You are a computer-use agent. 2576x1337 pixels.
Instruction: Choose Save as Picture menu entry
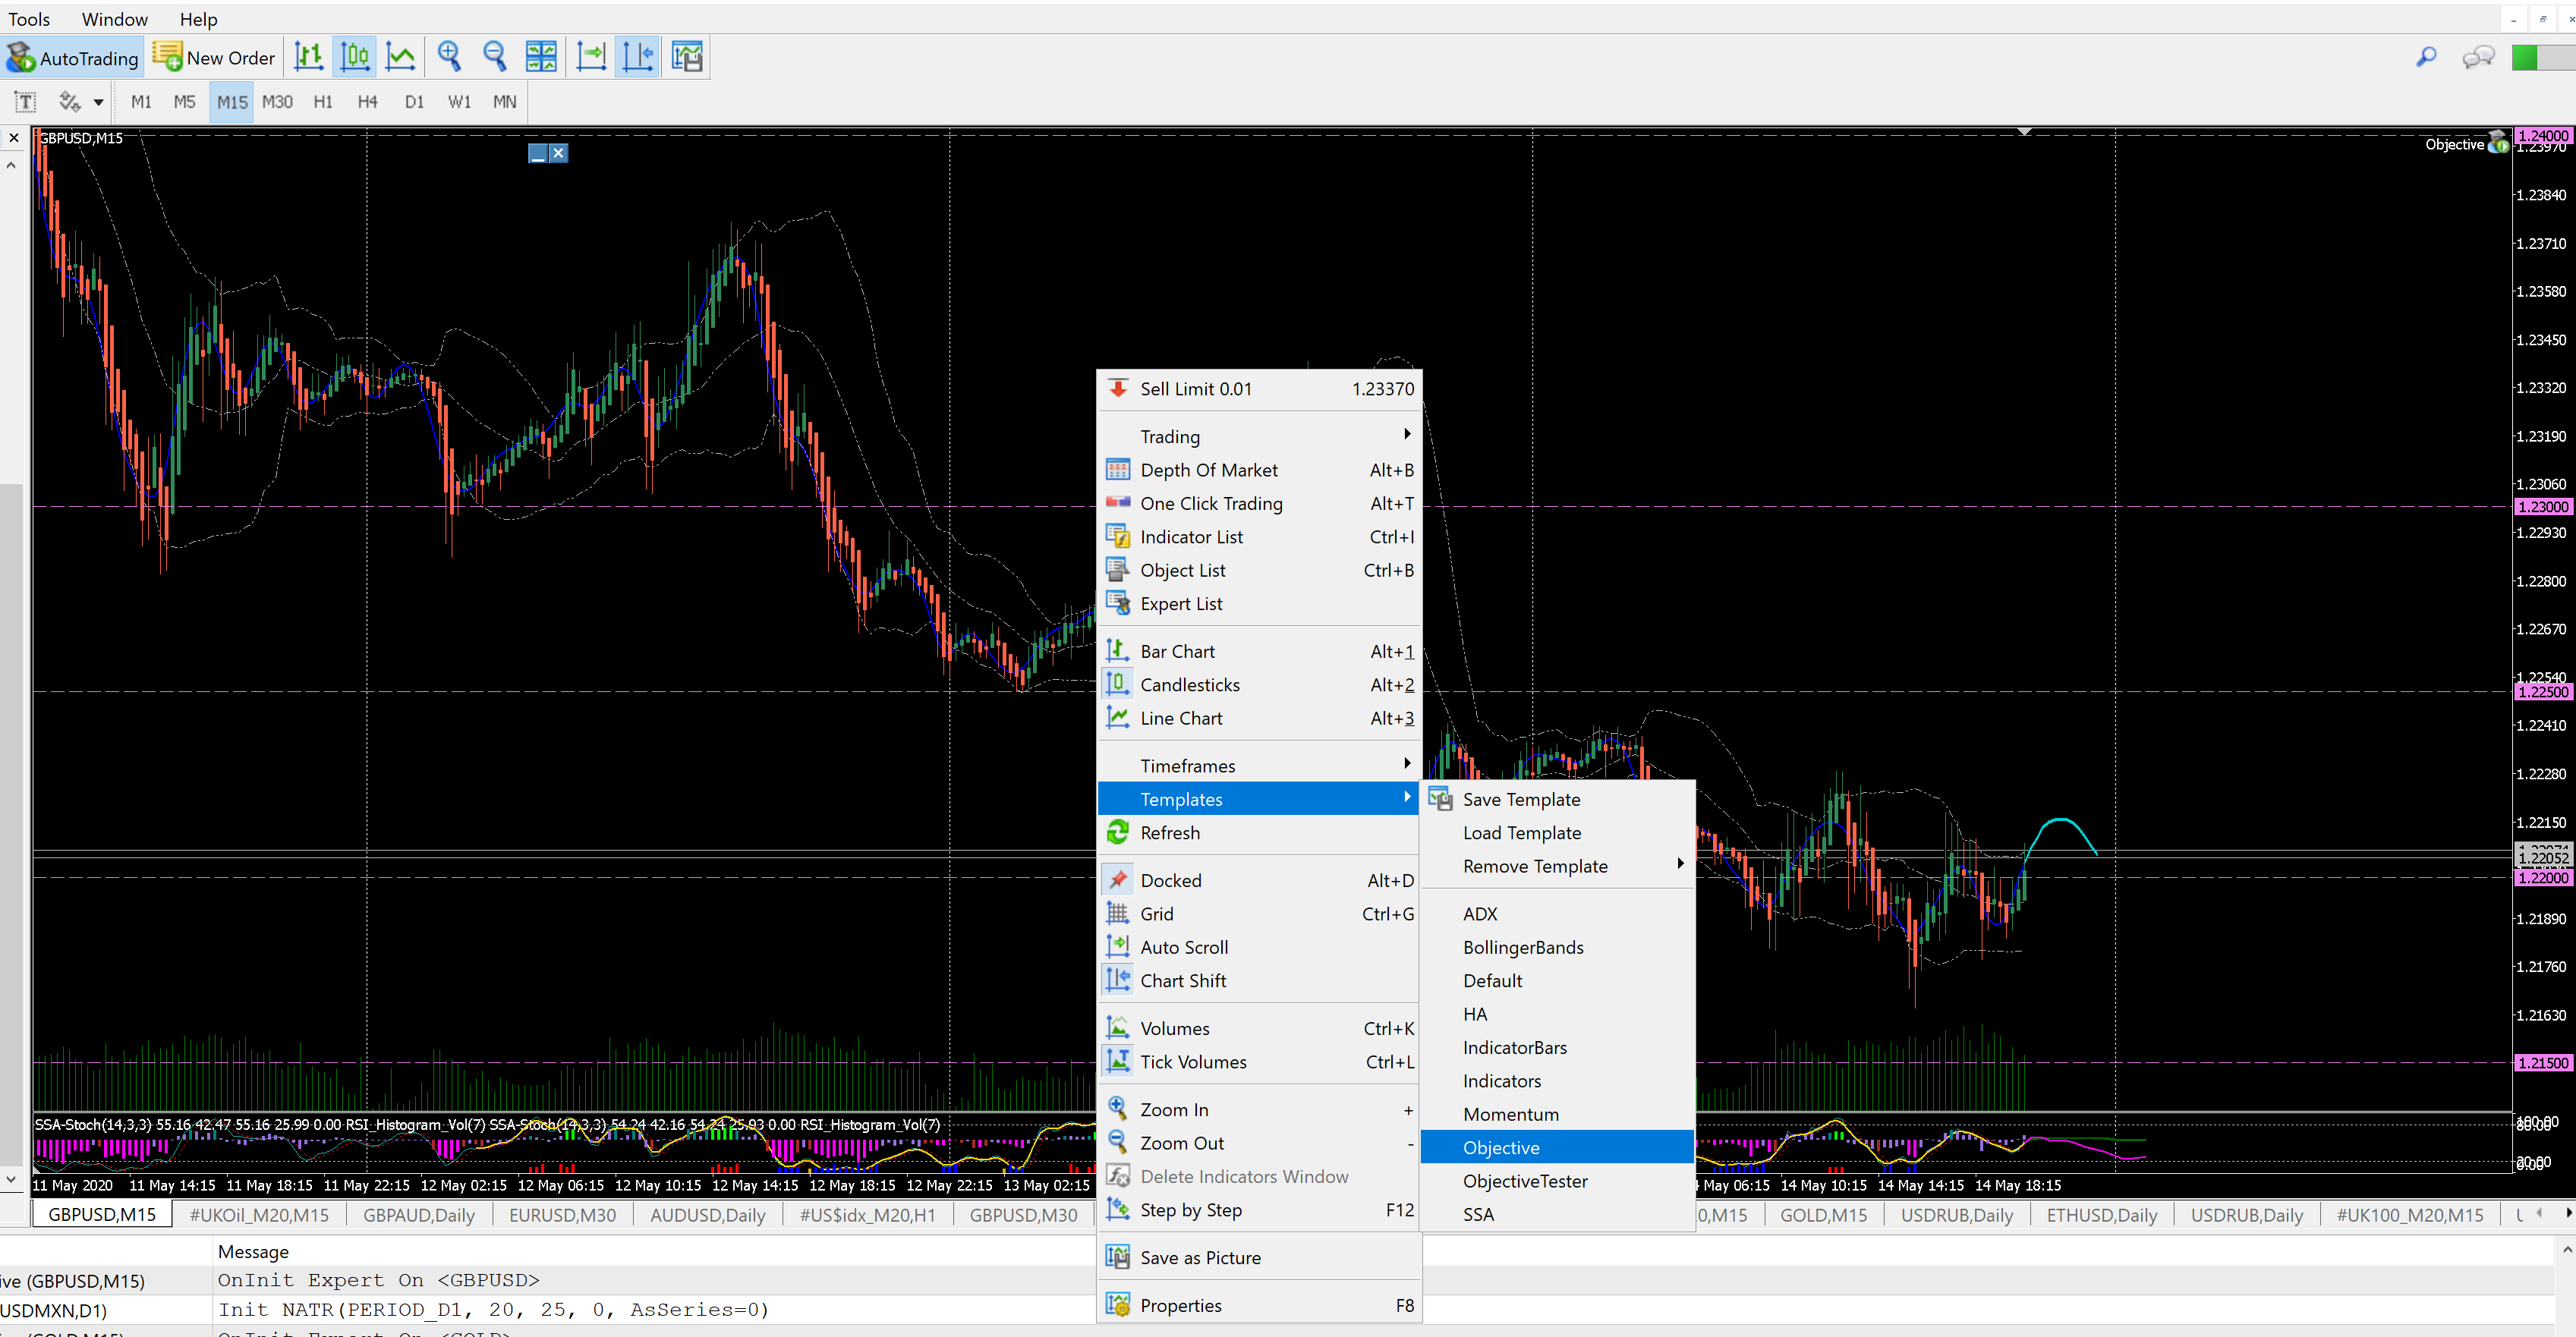[x=1200, y=1257]
